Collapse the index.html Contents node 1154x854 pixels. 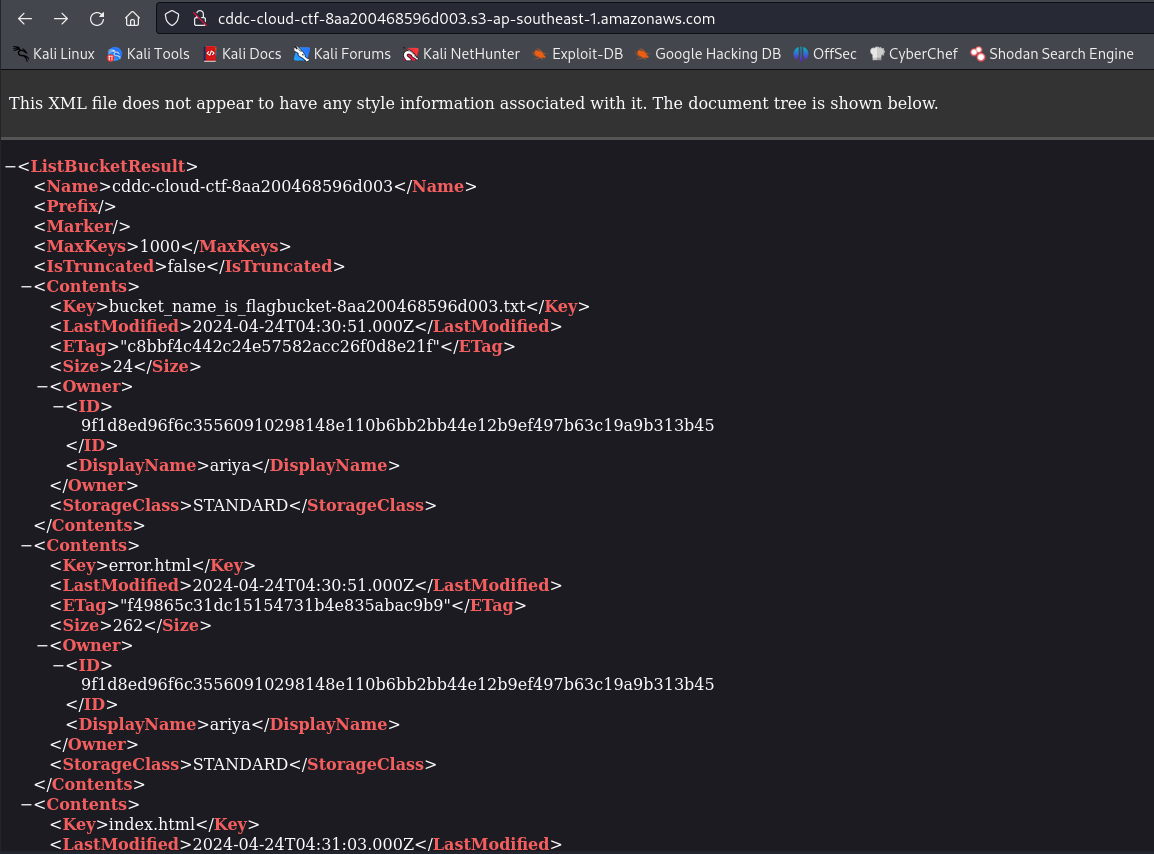[26, 805]
